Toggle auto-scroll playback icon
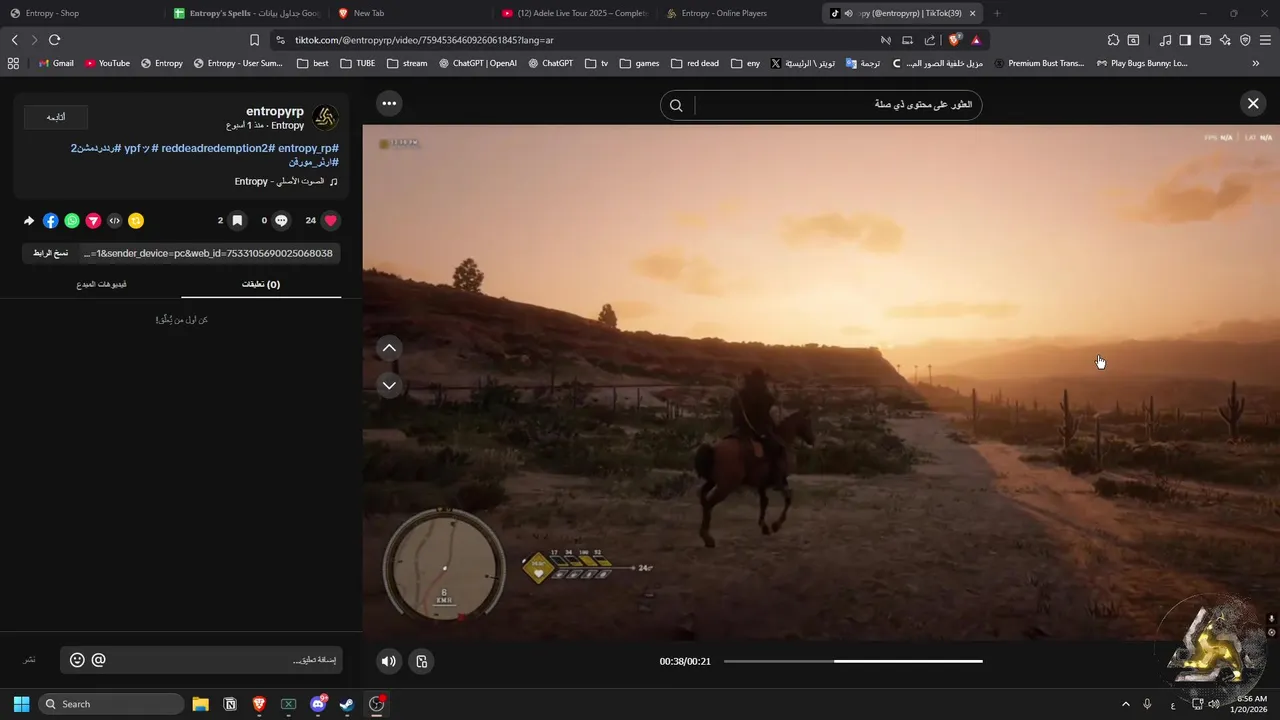Viewport: 1280px width, 720px height. coord(422,661)
